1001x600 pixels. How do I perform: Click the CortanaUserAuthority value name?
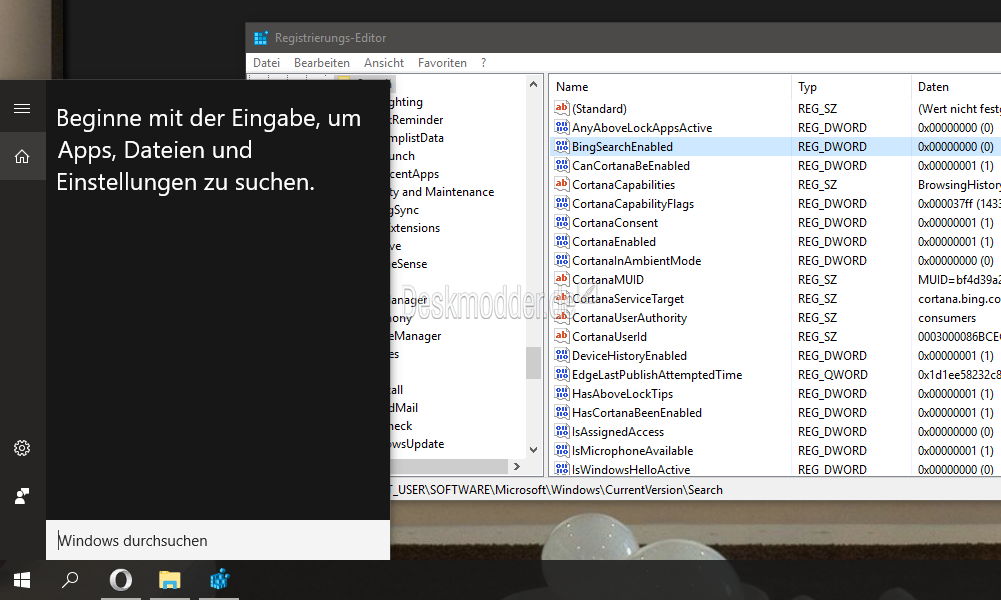[629, 318]
